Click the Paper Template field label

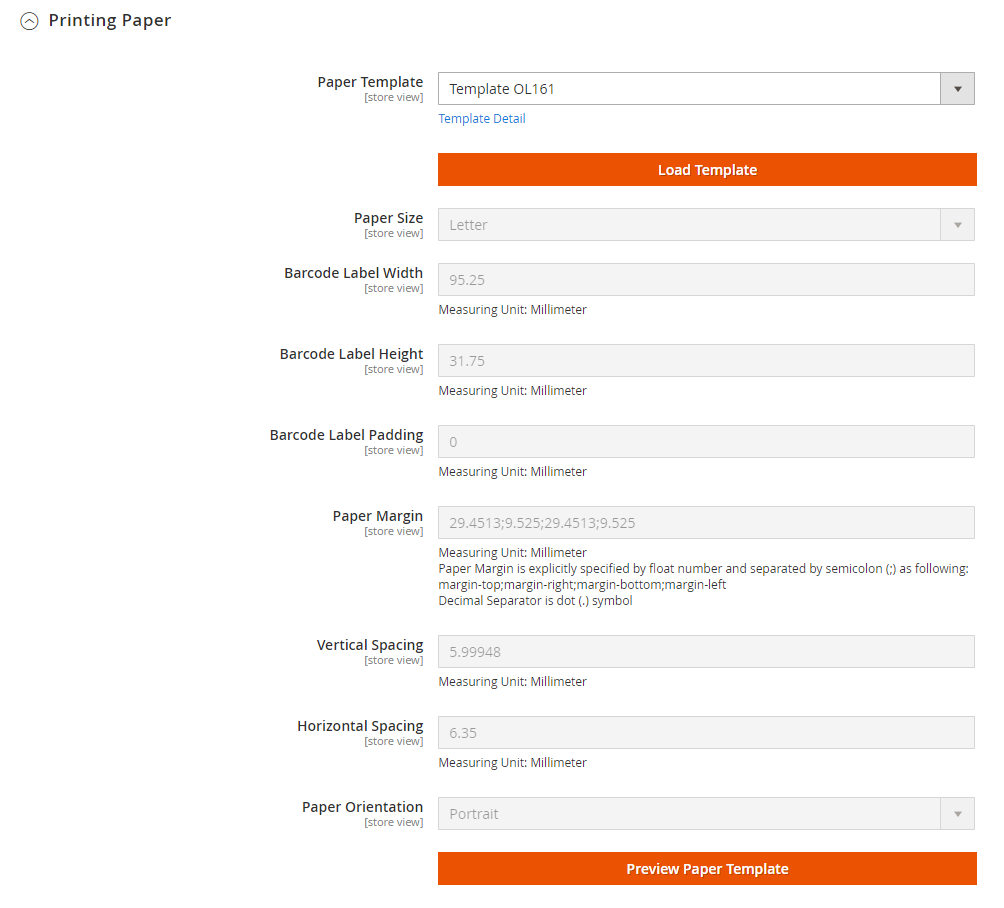point(370,82)
